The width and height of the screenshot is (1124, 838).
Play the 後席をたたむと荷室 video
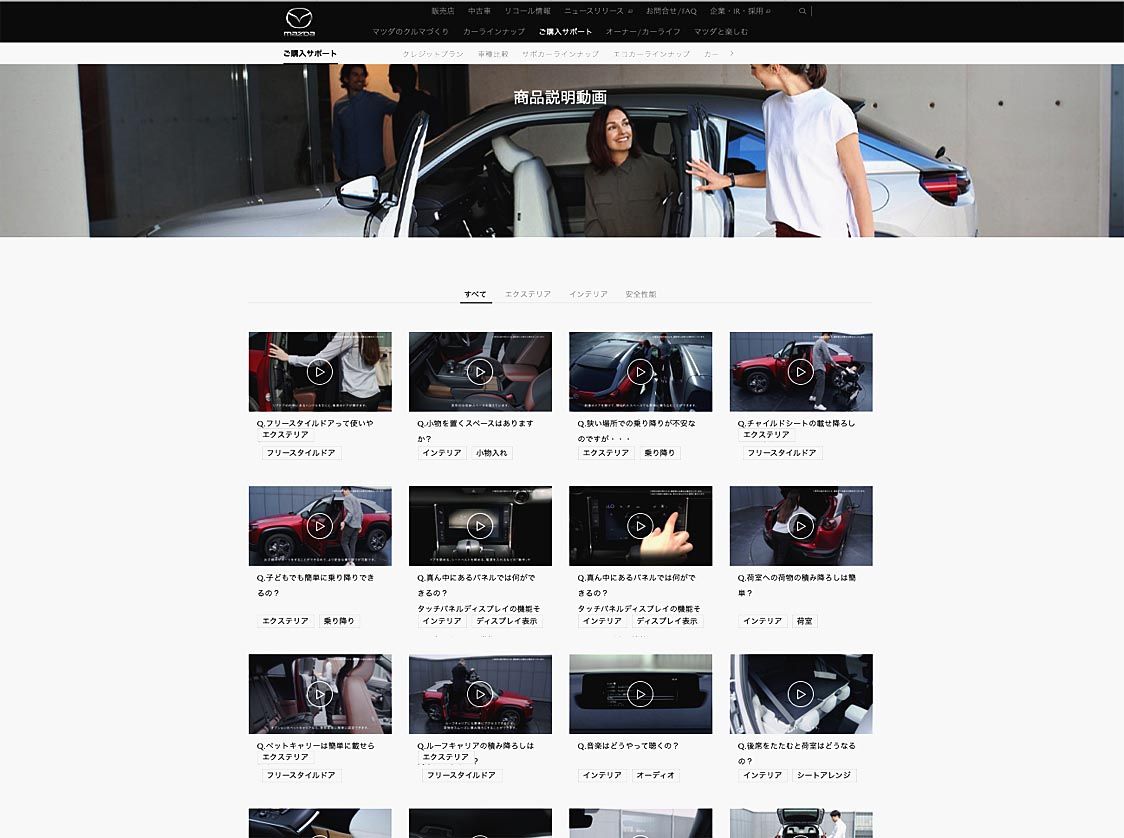pos(800,694)
